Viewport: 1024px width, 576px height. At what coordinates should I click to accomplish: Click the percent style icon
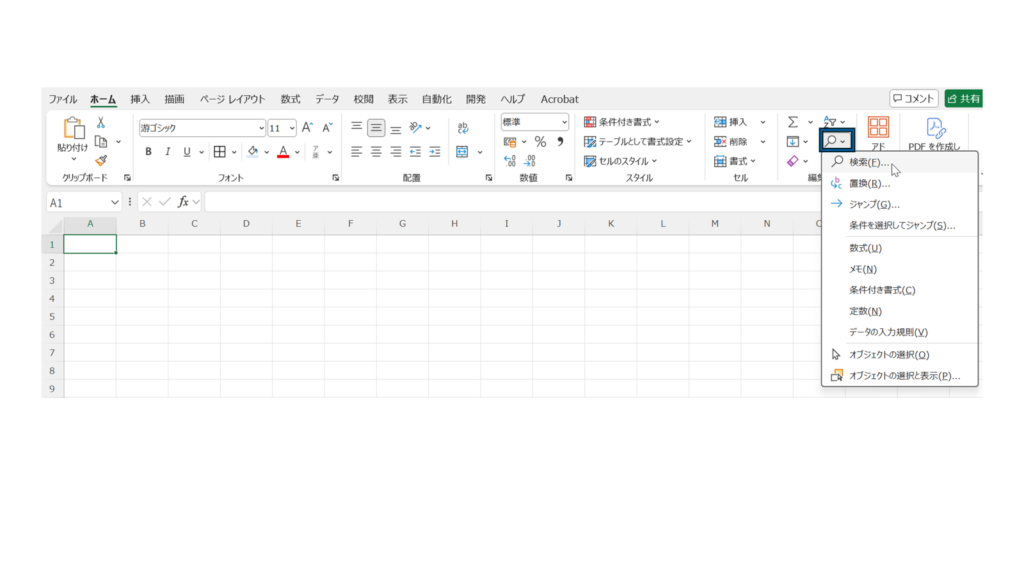[x=540, y=142]
